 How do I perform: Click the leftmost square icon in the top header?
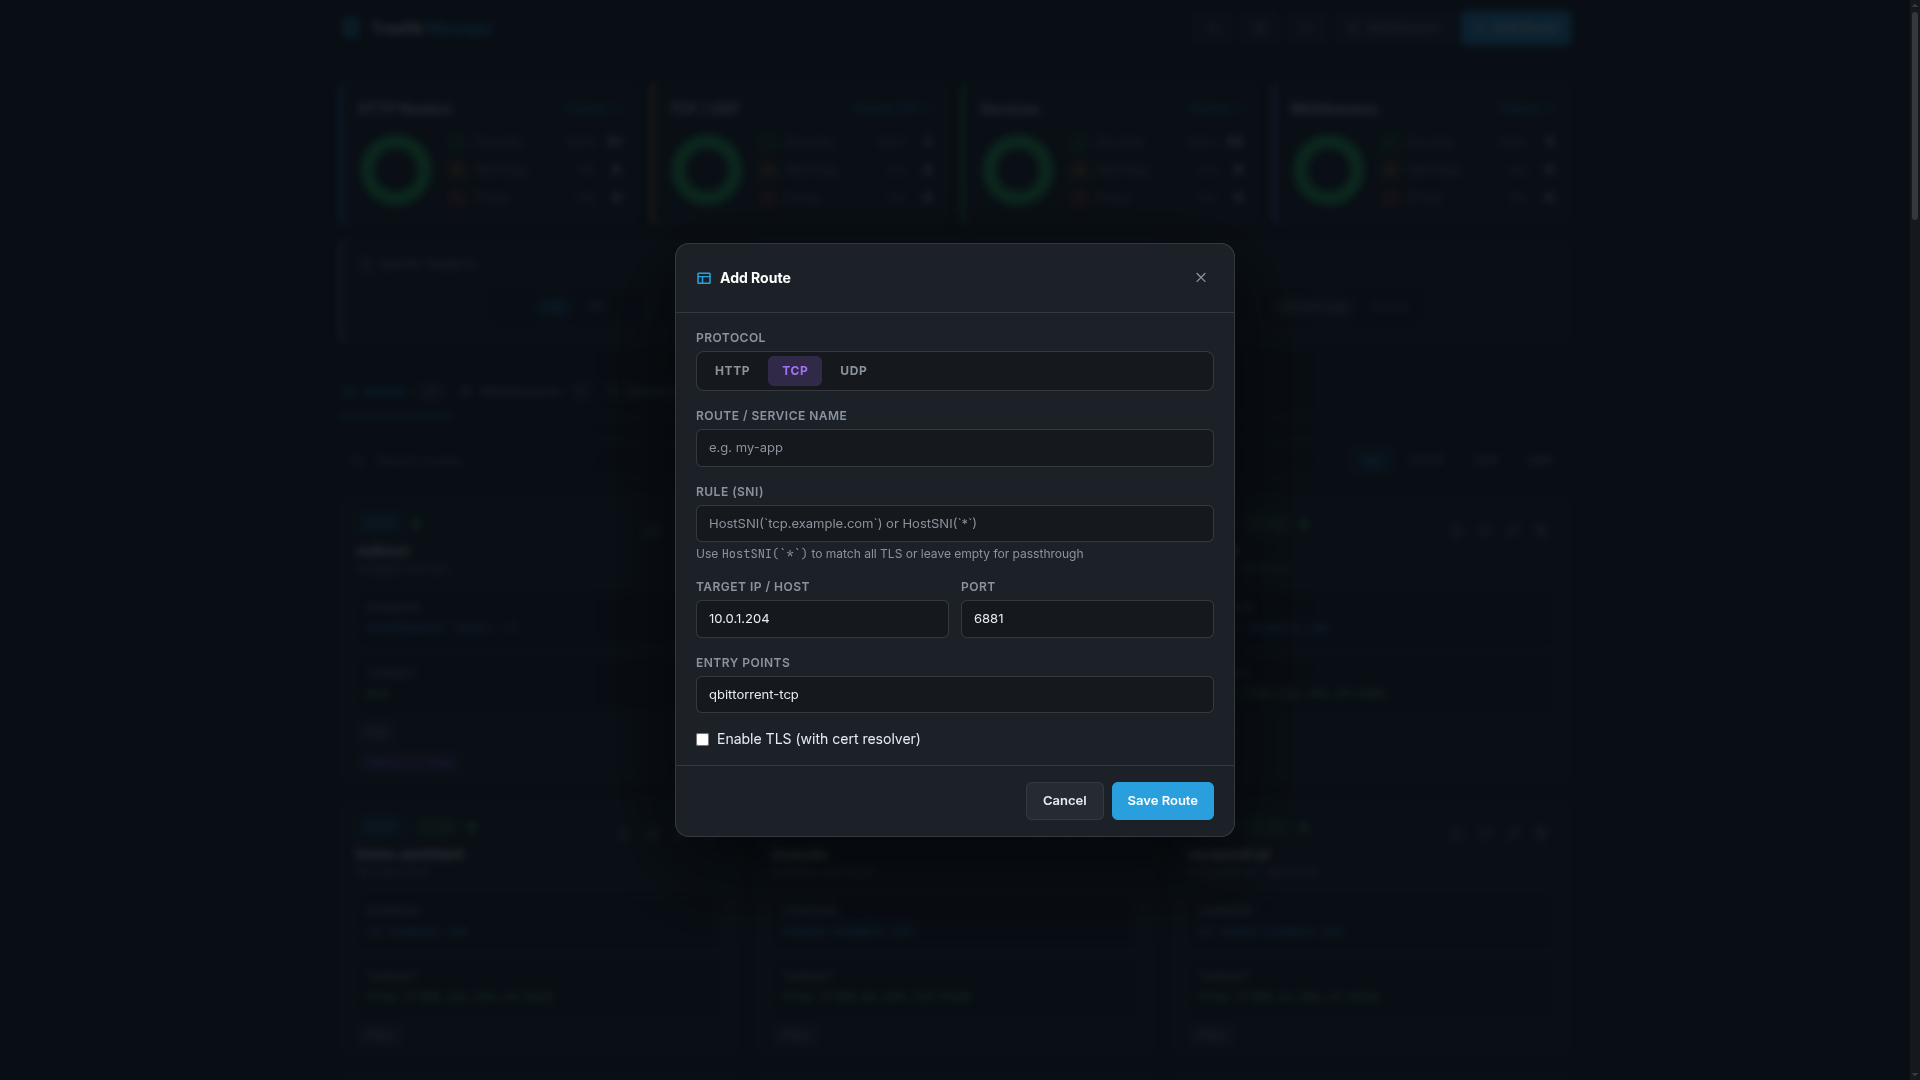pos(1212,28)
